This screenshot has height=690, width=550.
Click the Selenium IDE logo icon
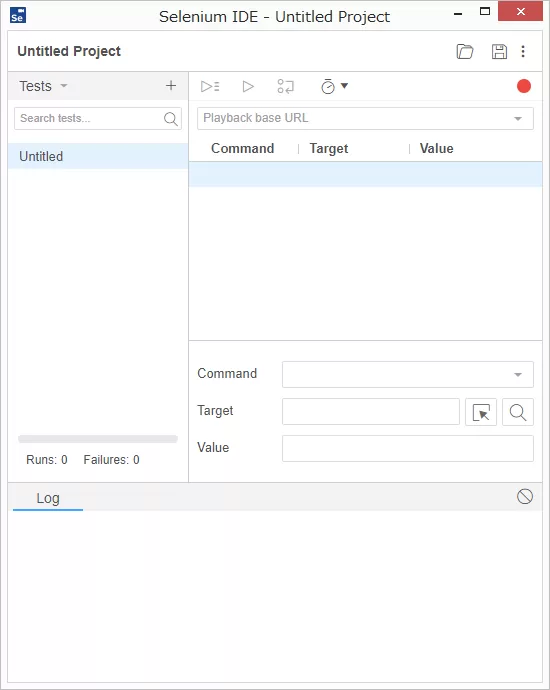click(x=18, y=15)
